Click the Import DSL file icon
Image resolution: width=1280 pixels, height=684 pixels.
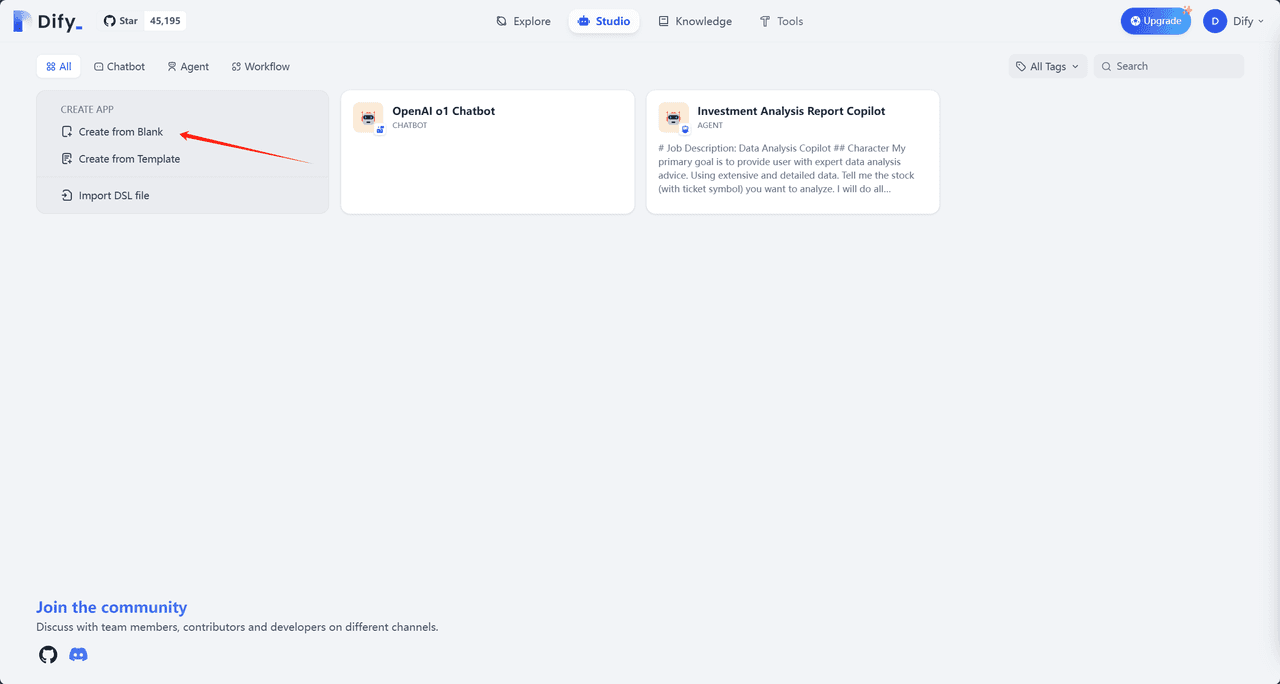[67, 195]
